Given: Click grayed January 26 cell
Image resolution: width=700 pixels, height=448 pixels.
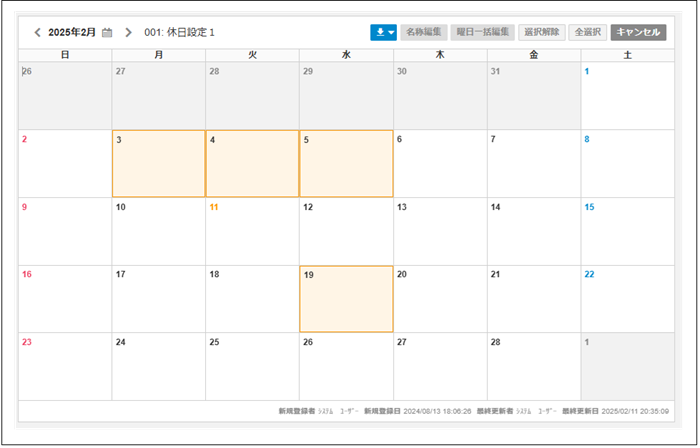Looking at the screenshot, I should pos(65,96).
